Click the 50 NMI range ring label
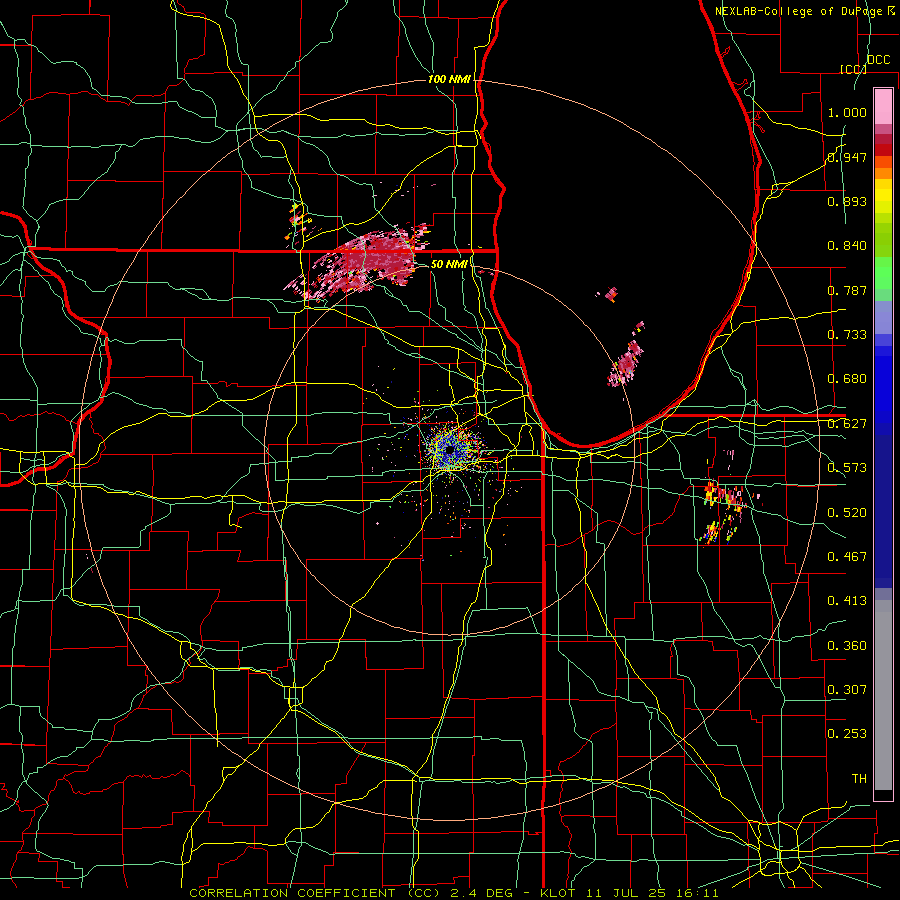This screenshot has height=900, width=900. coord(449,264)
